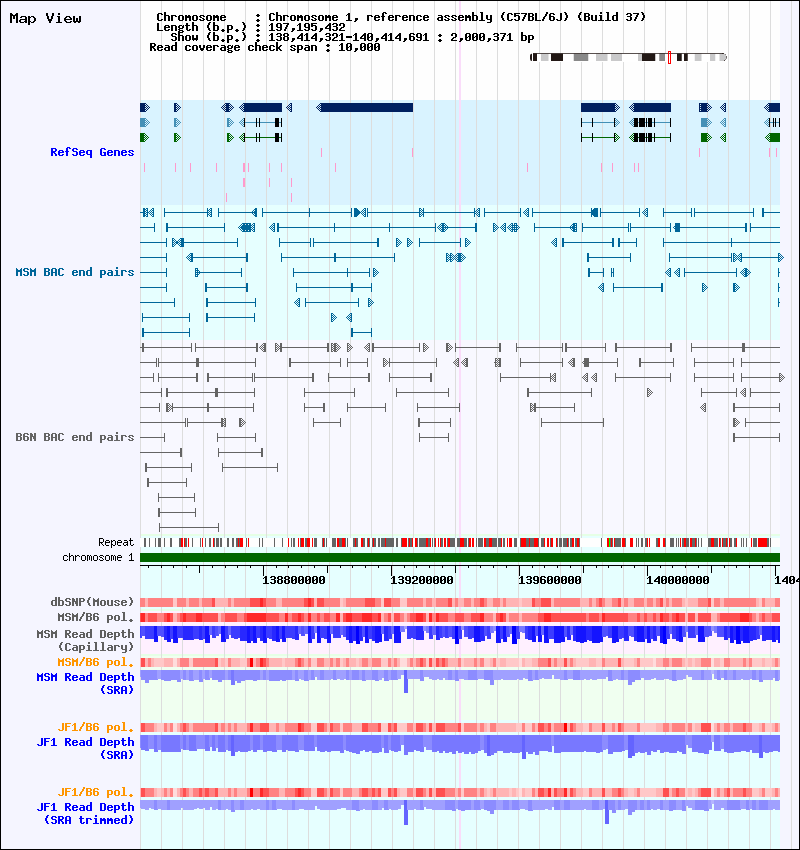Click the 138800000 axis coordinate
Image resolution: width=800 pixels, height=850 pixels.
tap(294, 580)
